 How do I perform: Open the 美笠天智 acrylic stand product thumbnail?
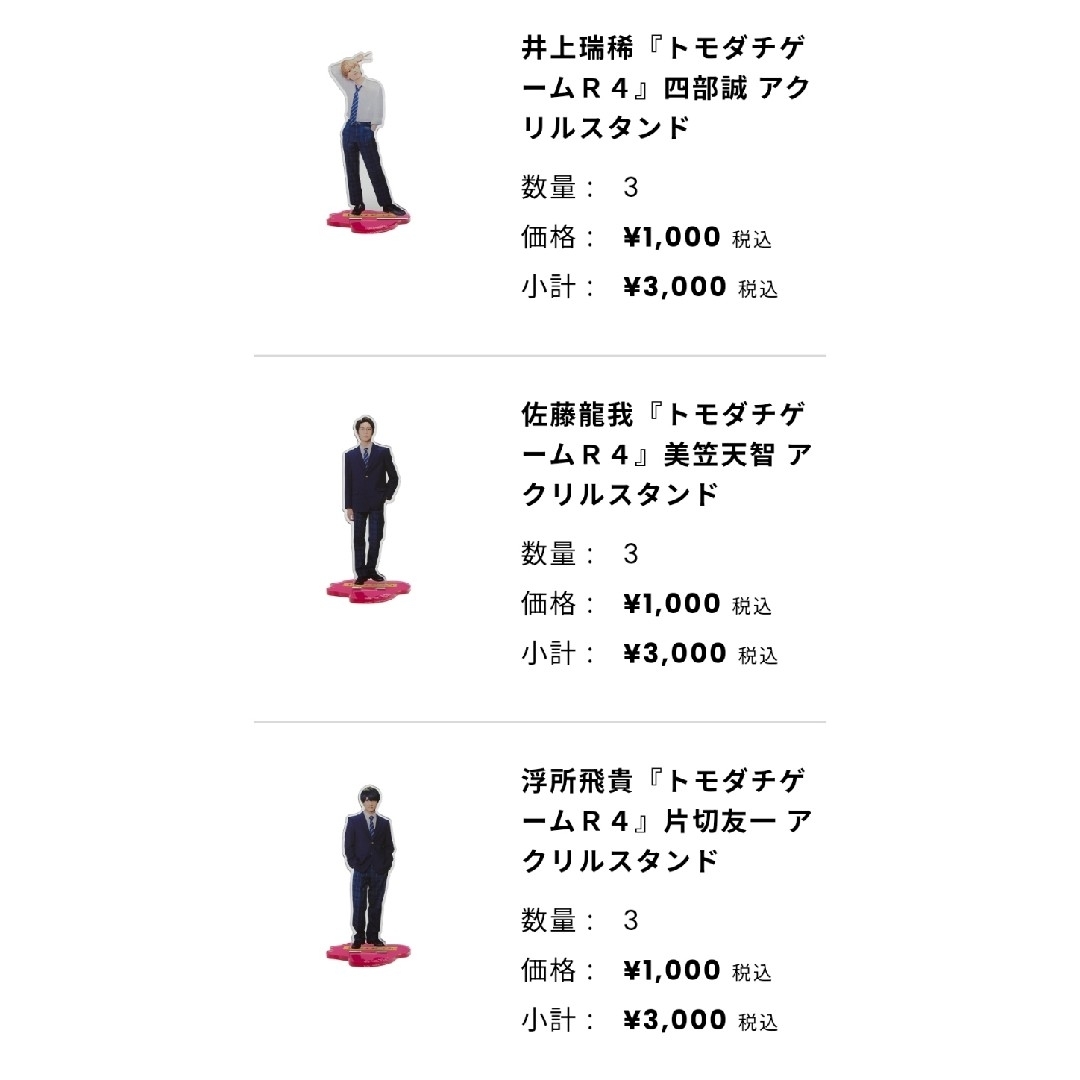click(368, 509)
